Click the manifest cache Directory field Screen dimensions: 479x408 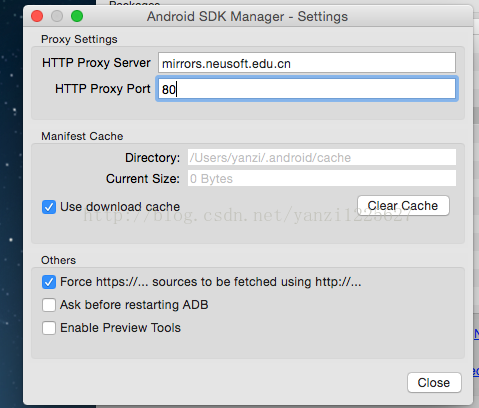coord(322,157)
